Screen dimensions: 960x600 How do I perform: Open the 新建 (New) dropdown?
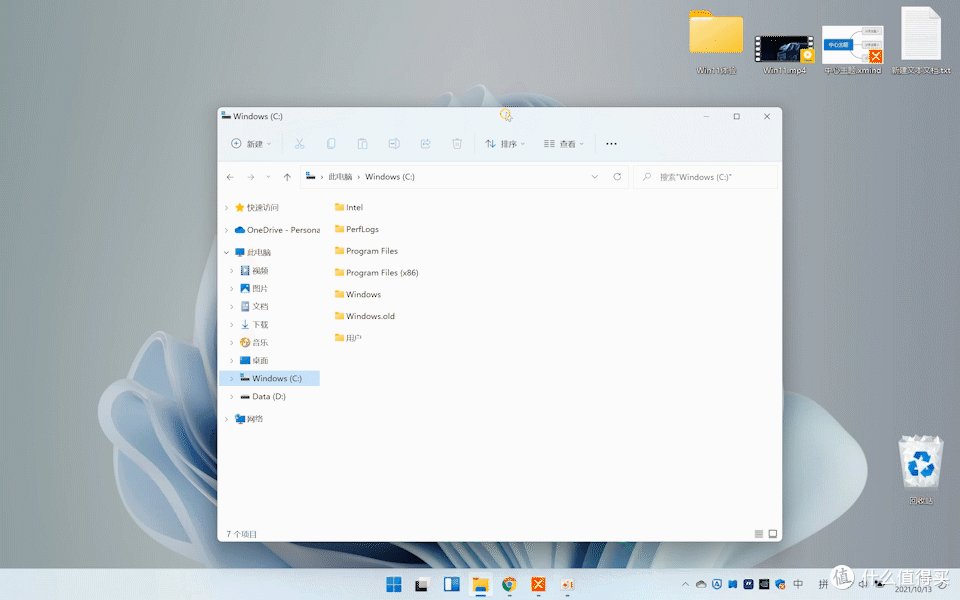[x=251, y=144]
